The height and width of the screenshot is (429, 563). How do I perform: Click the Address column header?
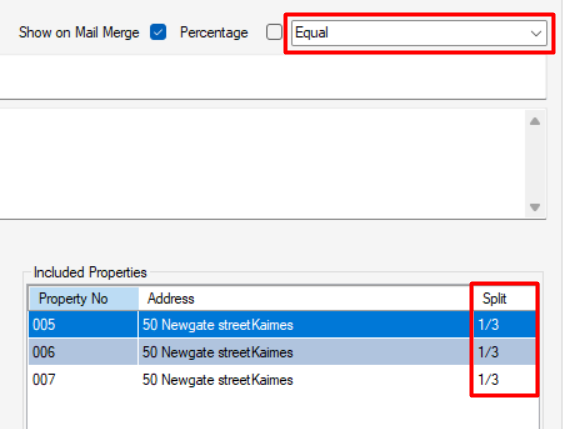(306, 299)
